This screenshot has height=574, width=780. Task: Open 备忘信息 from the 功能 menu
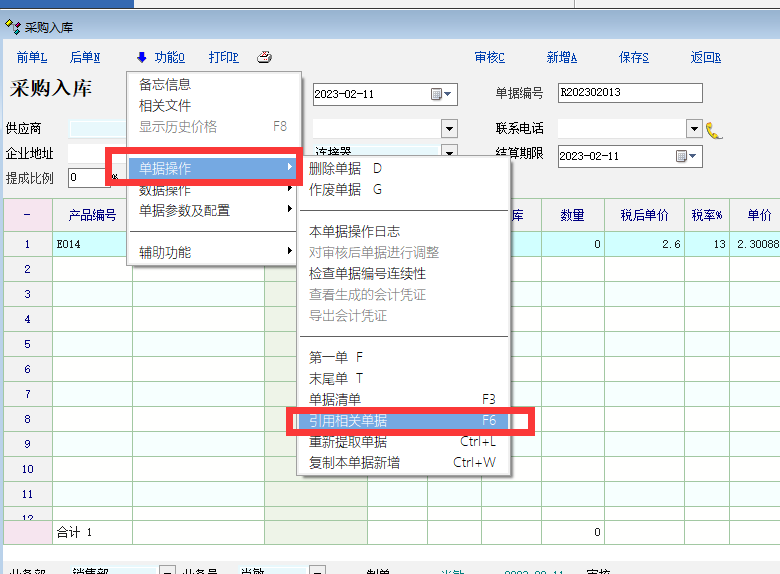tap(165, 85)
